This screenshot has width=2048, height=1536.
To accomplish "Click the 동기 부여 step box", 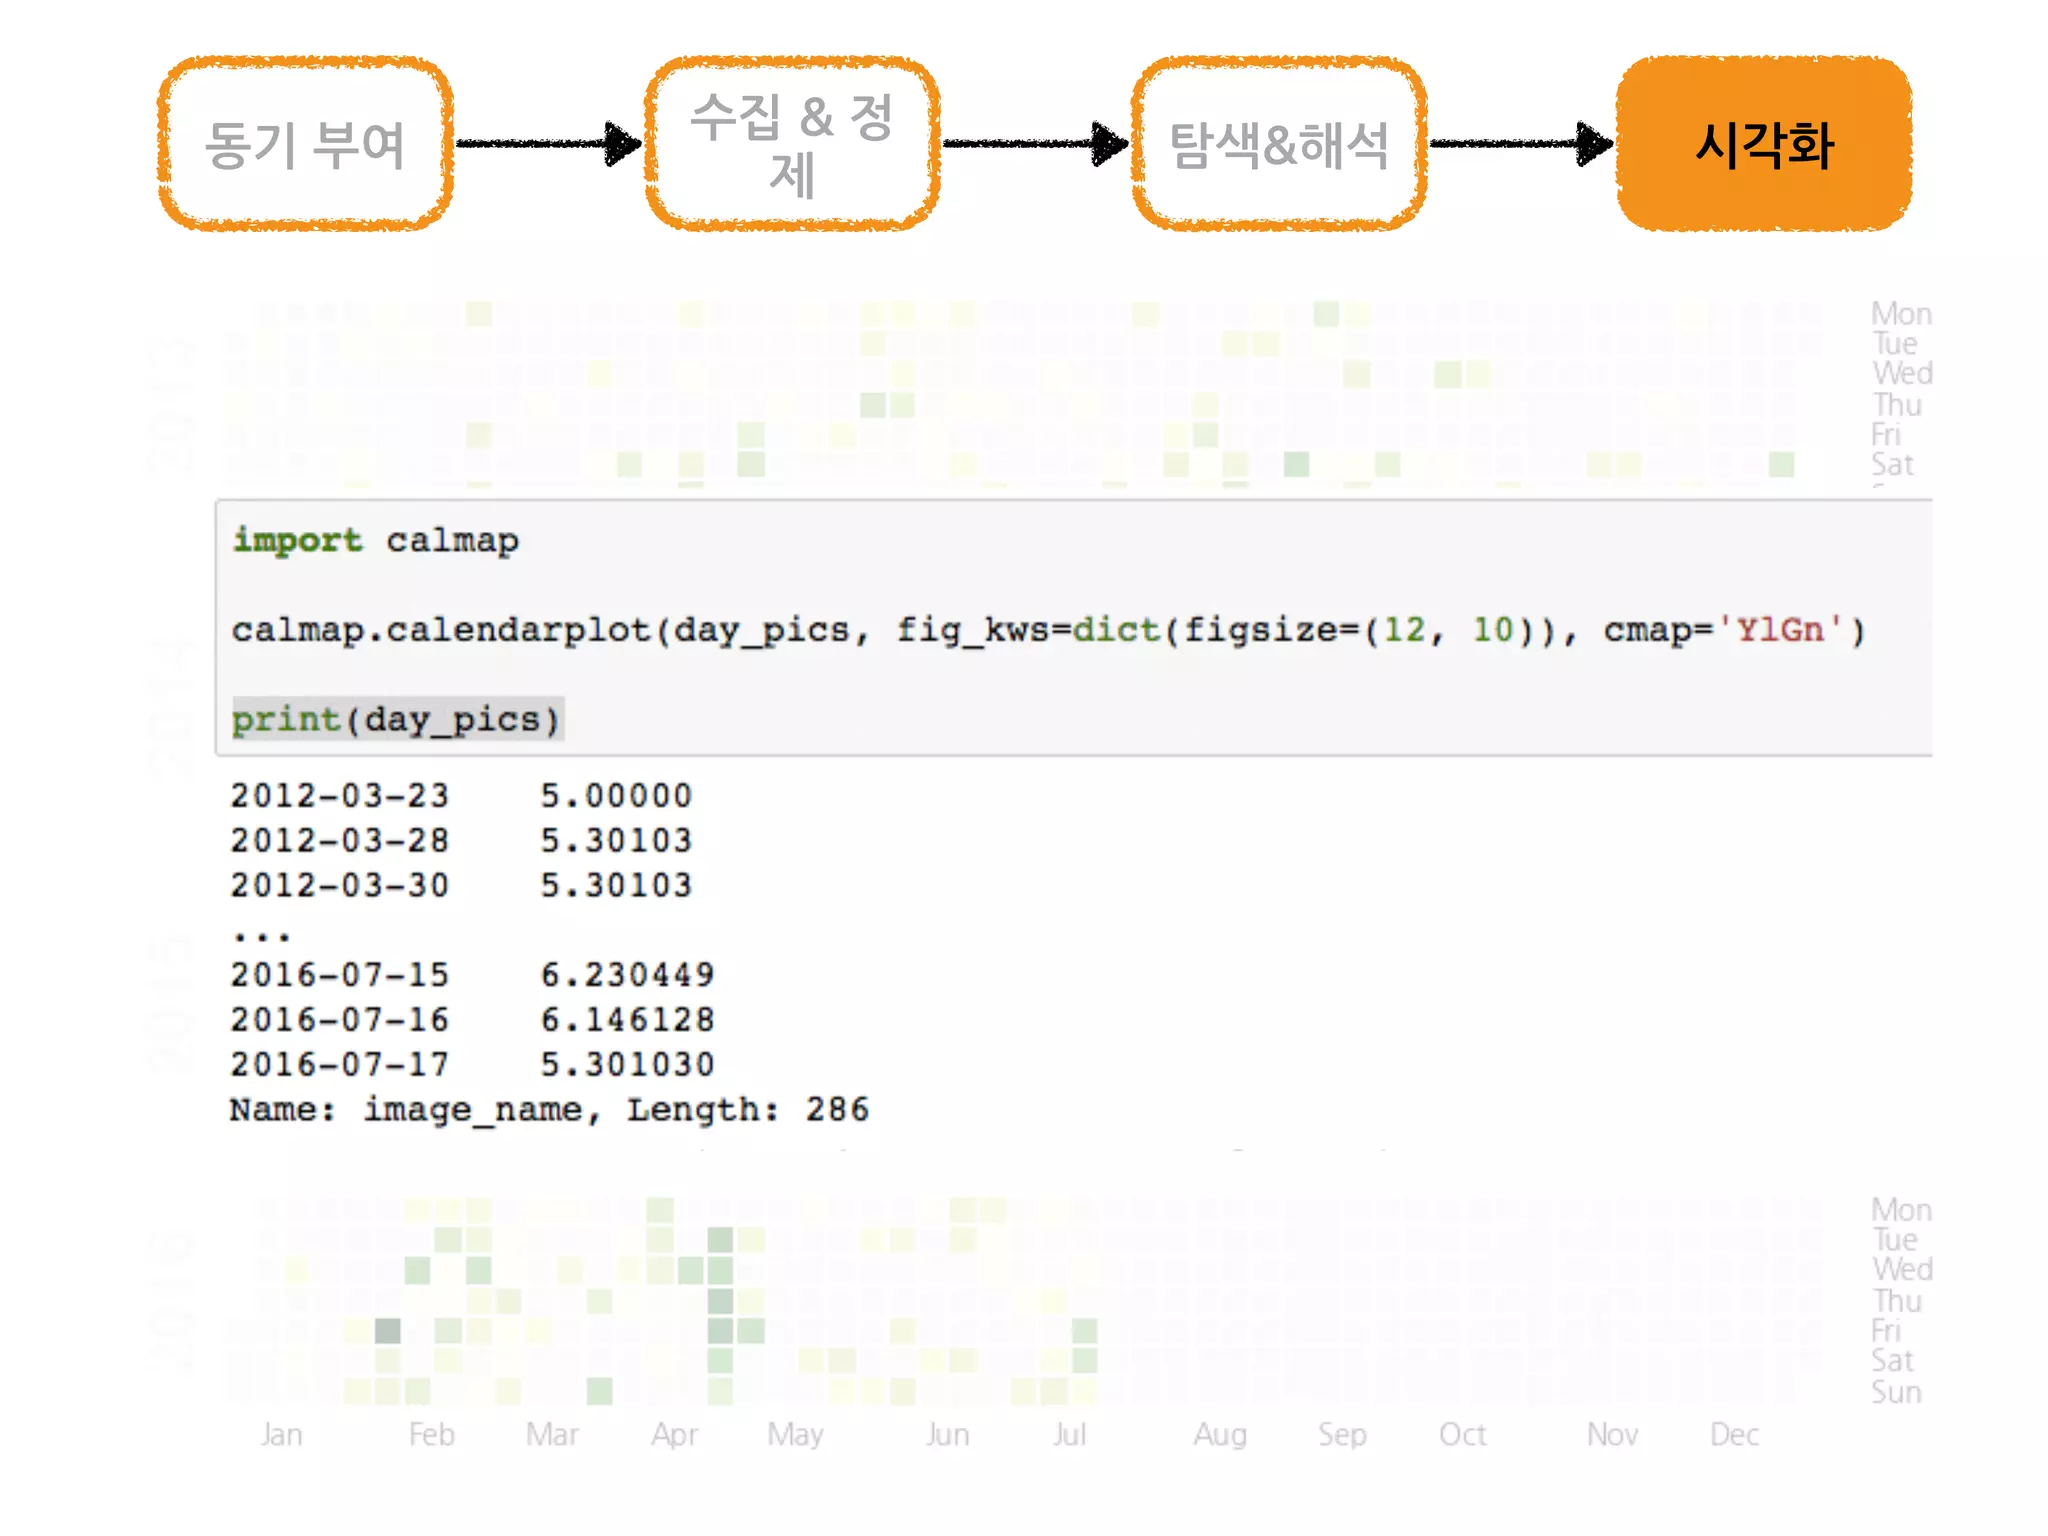I will (305, 144).
